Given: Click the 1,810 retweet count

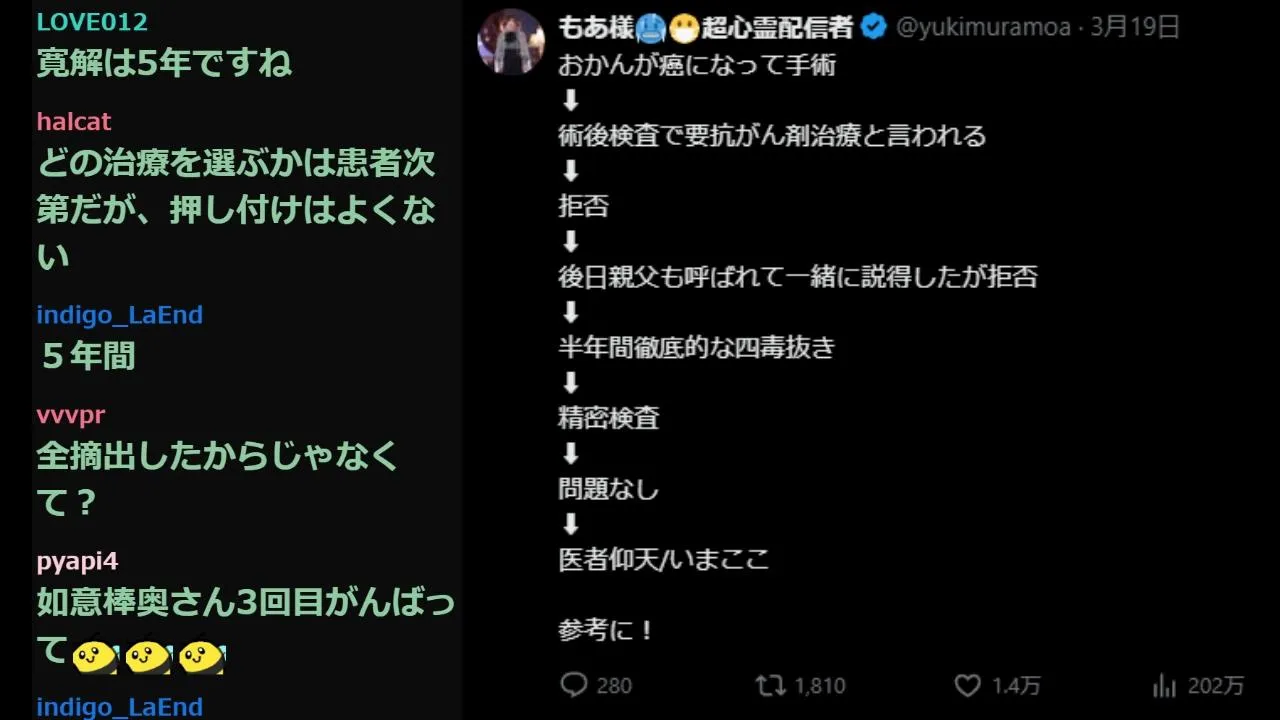Looking at the screenshot, I should [x=820, y=686].
